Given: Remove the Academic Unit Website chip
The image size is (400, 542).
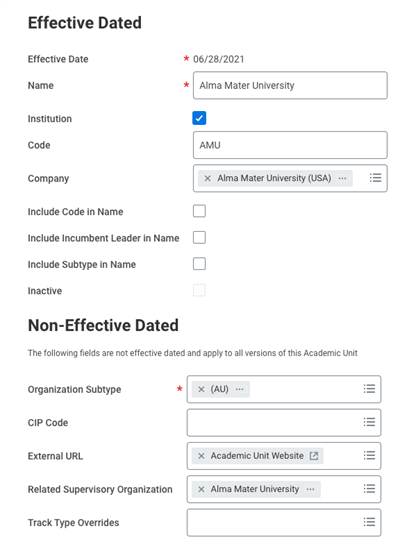Looking at the screenshot, I should pyautogui.click(x=201, y=456).
